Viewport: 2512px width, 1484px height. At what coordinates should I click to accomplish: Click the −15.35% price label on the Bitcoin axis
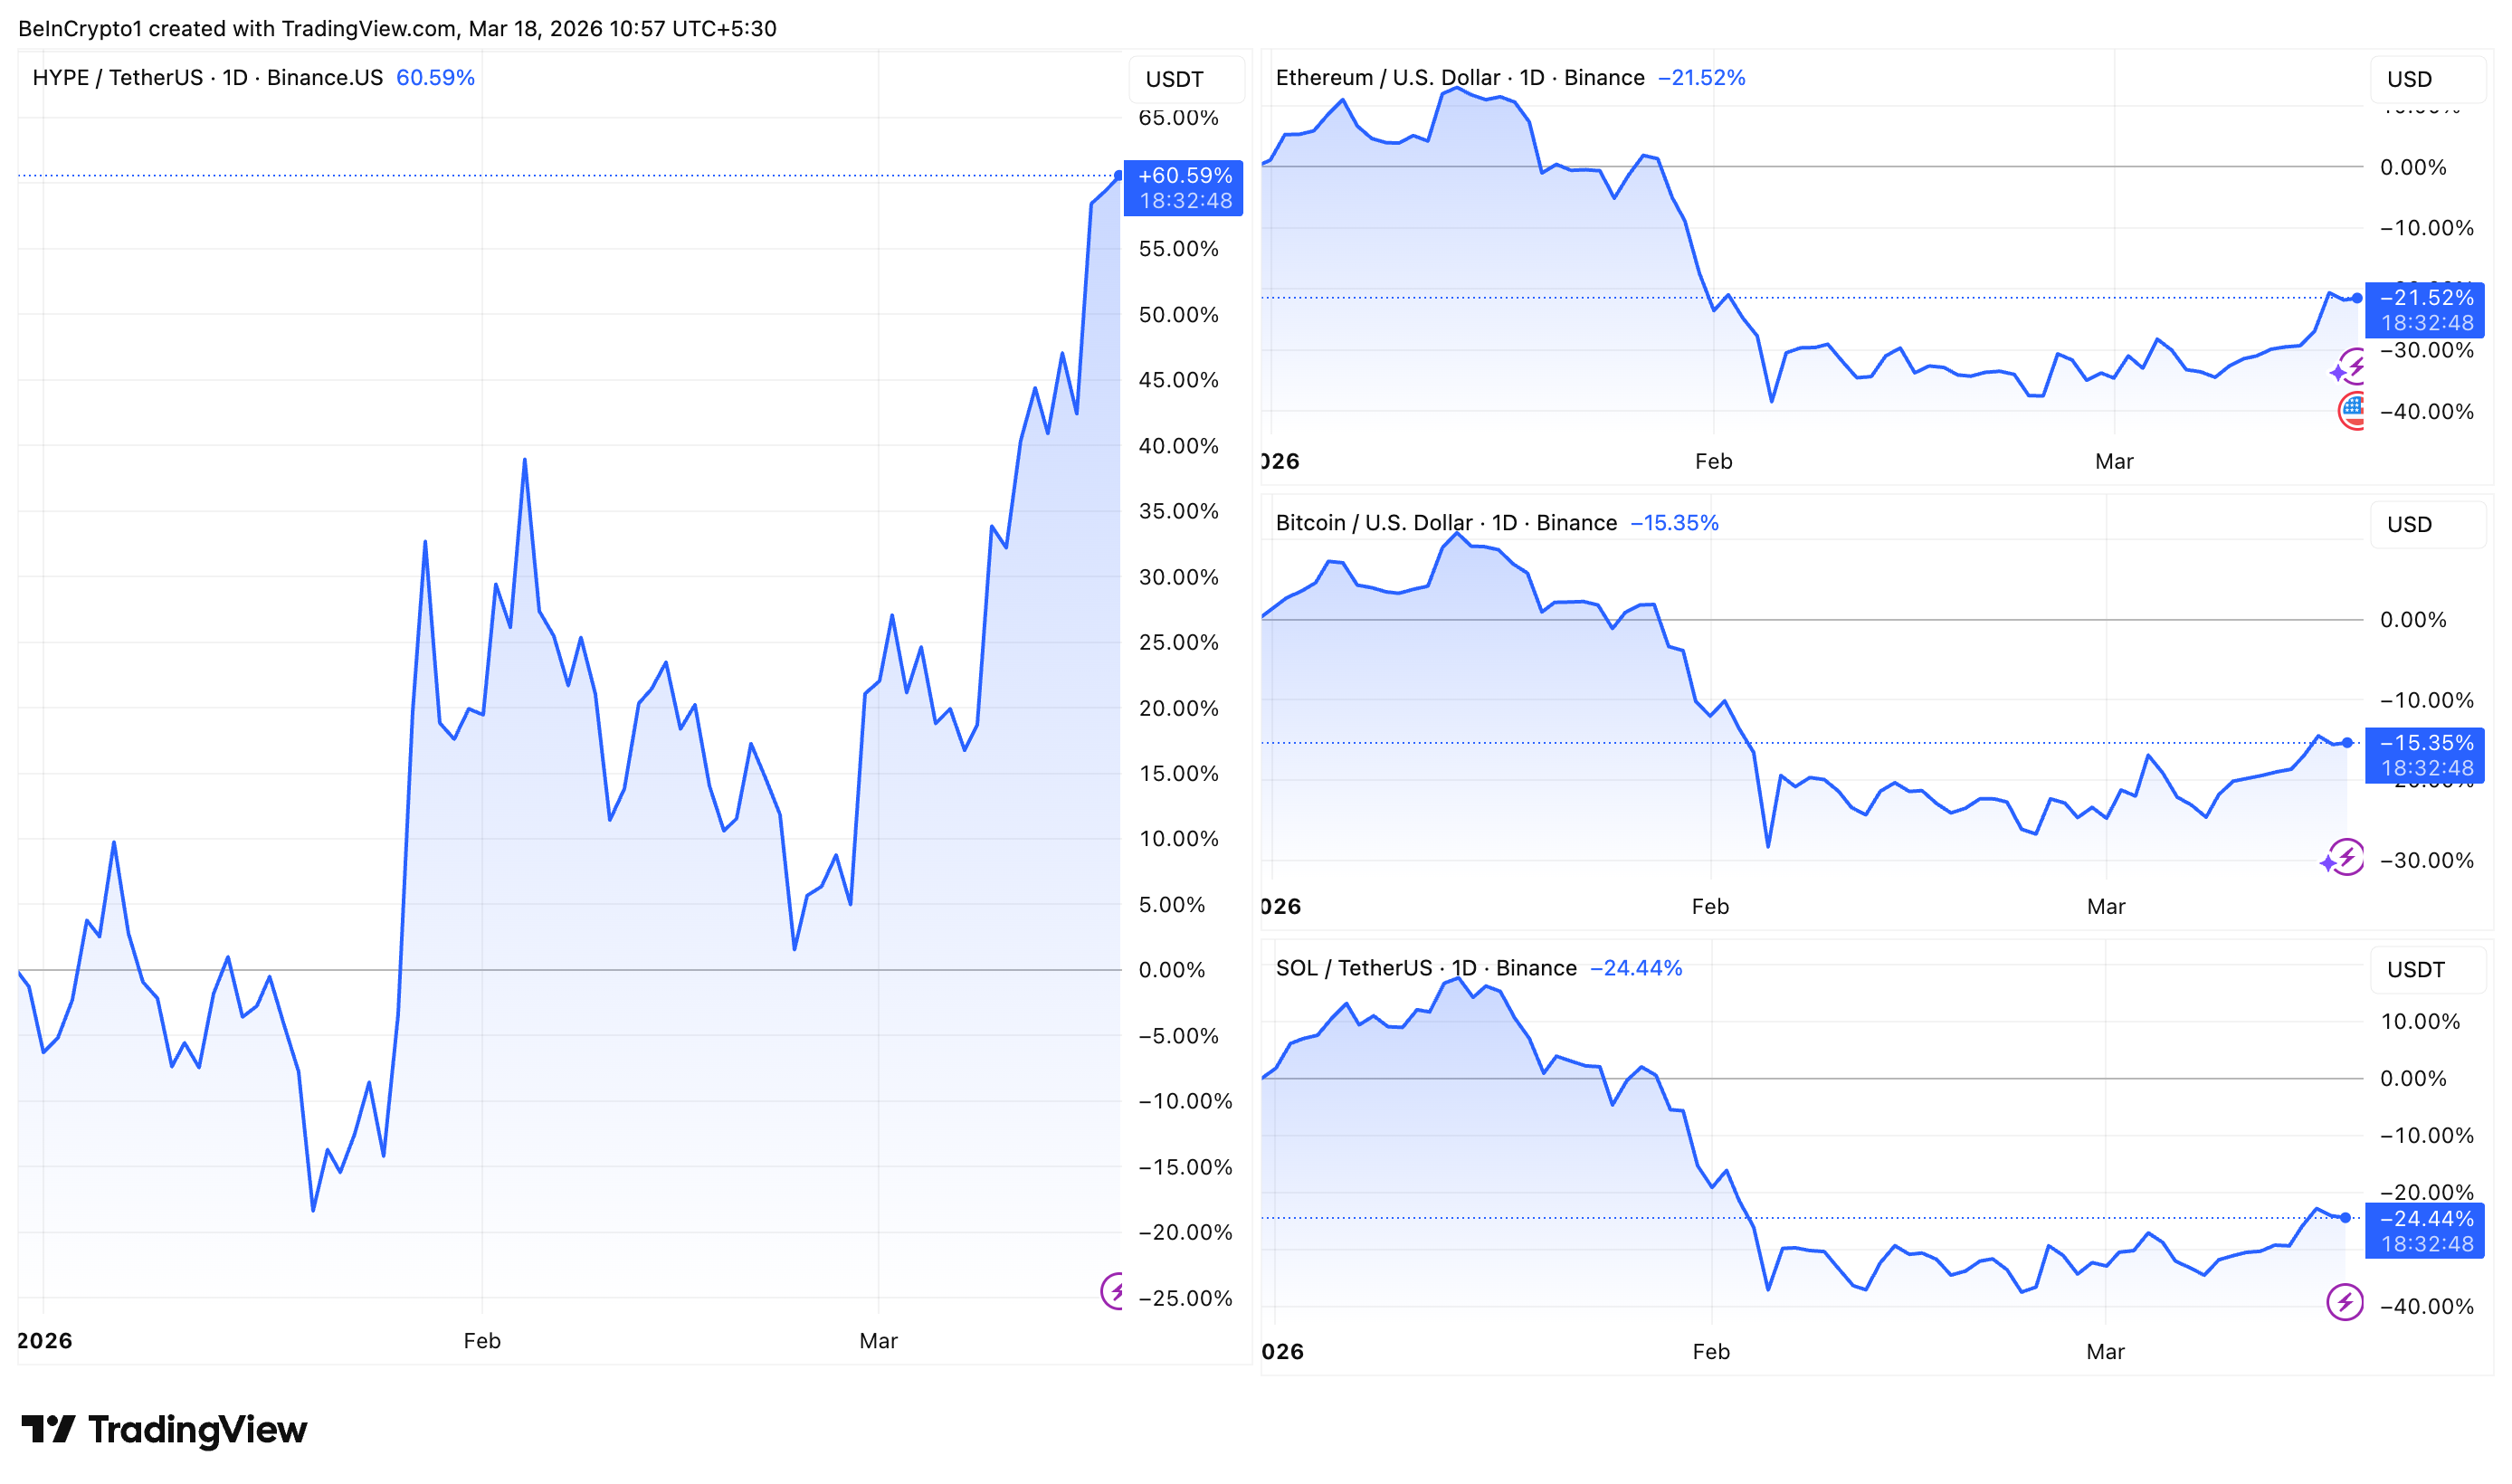click(x=2425, y=755)
